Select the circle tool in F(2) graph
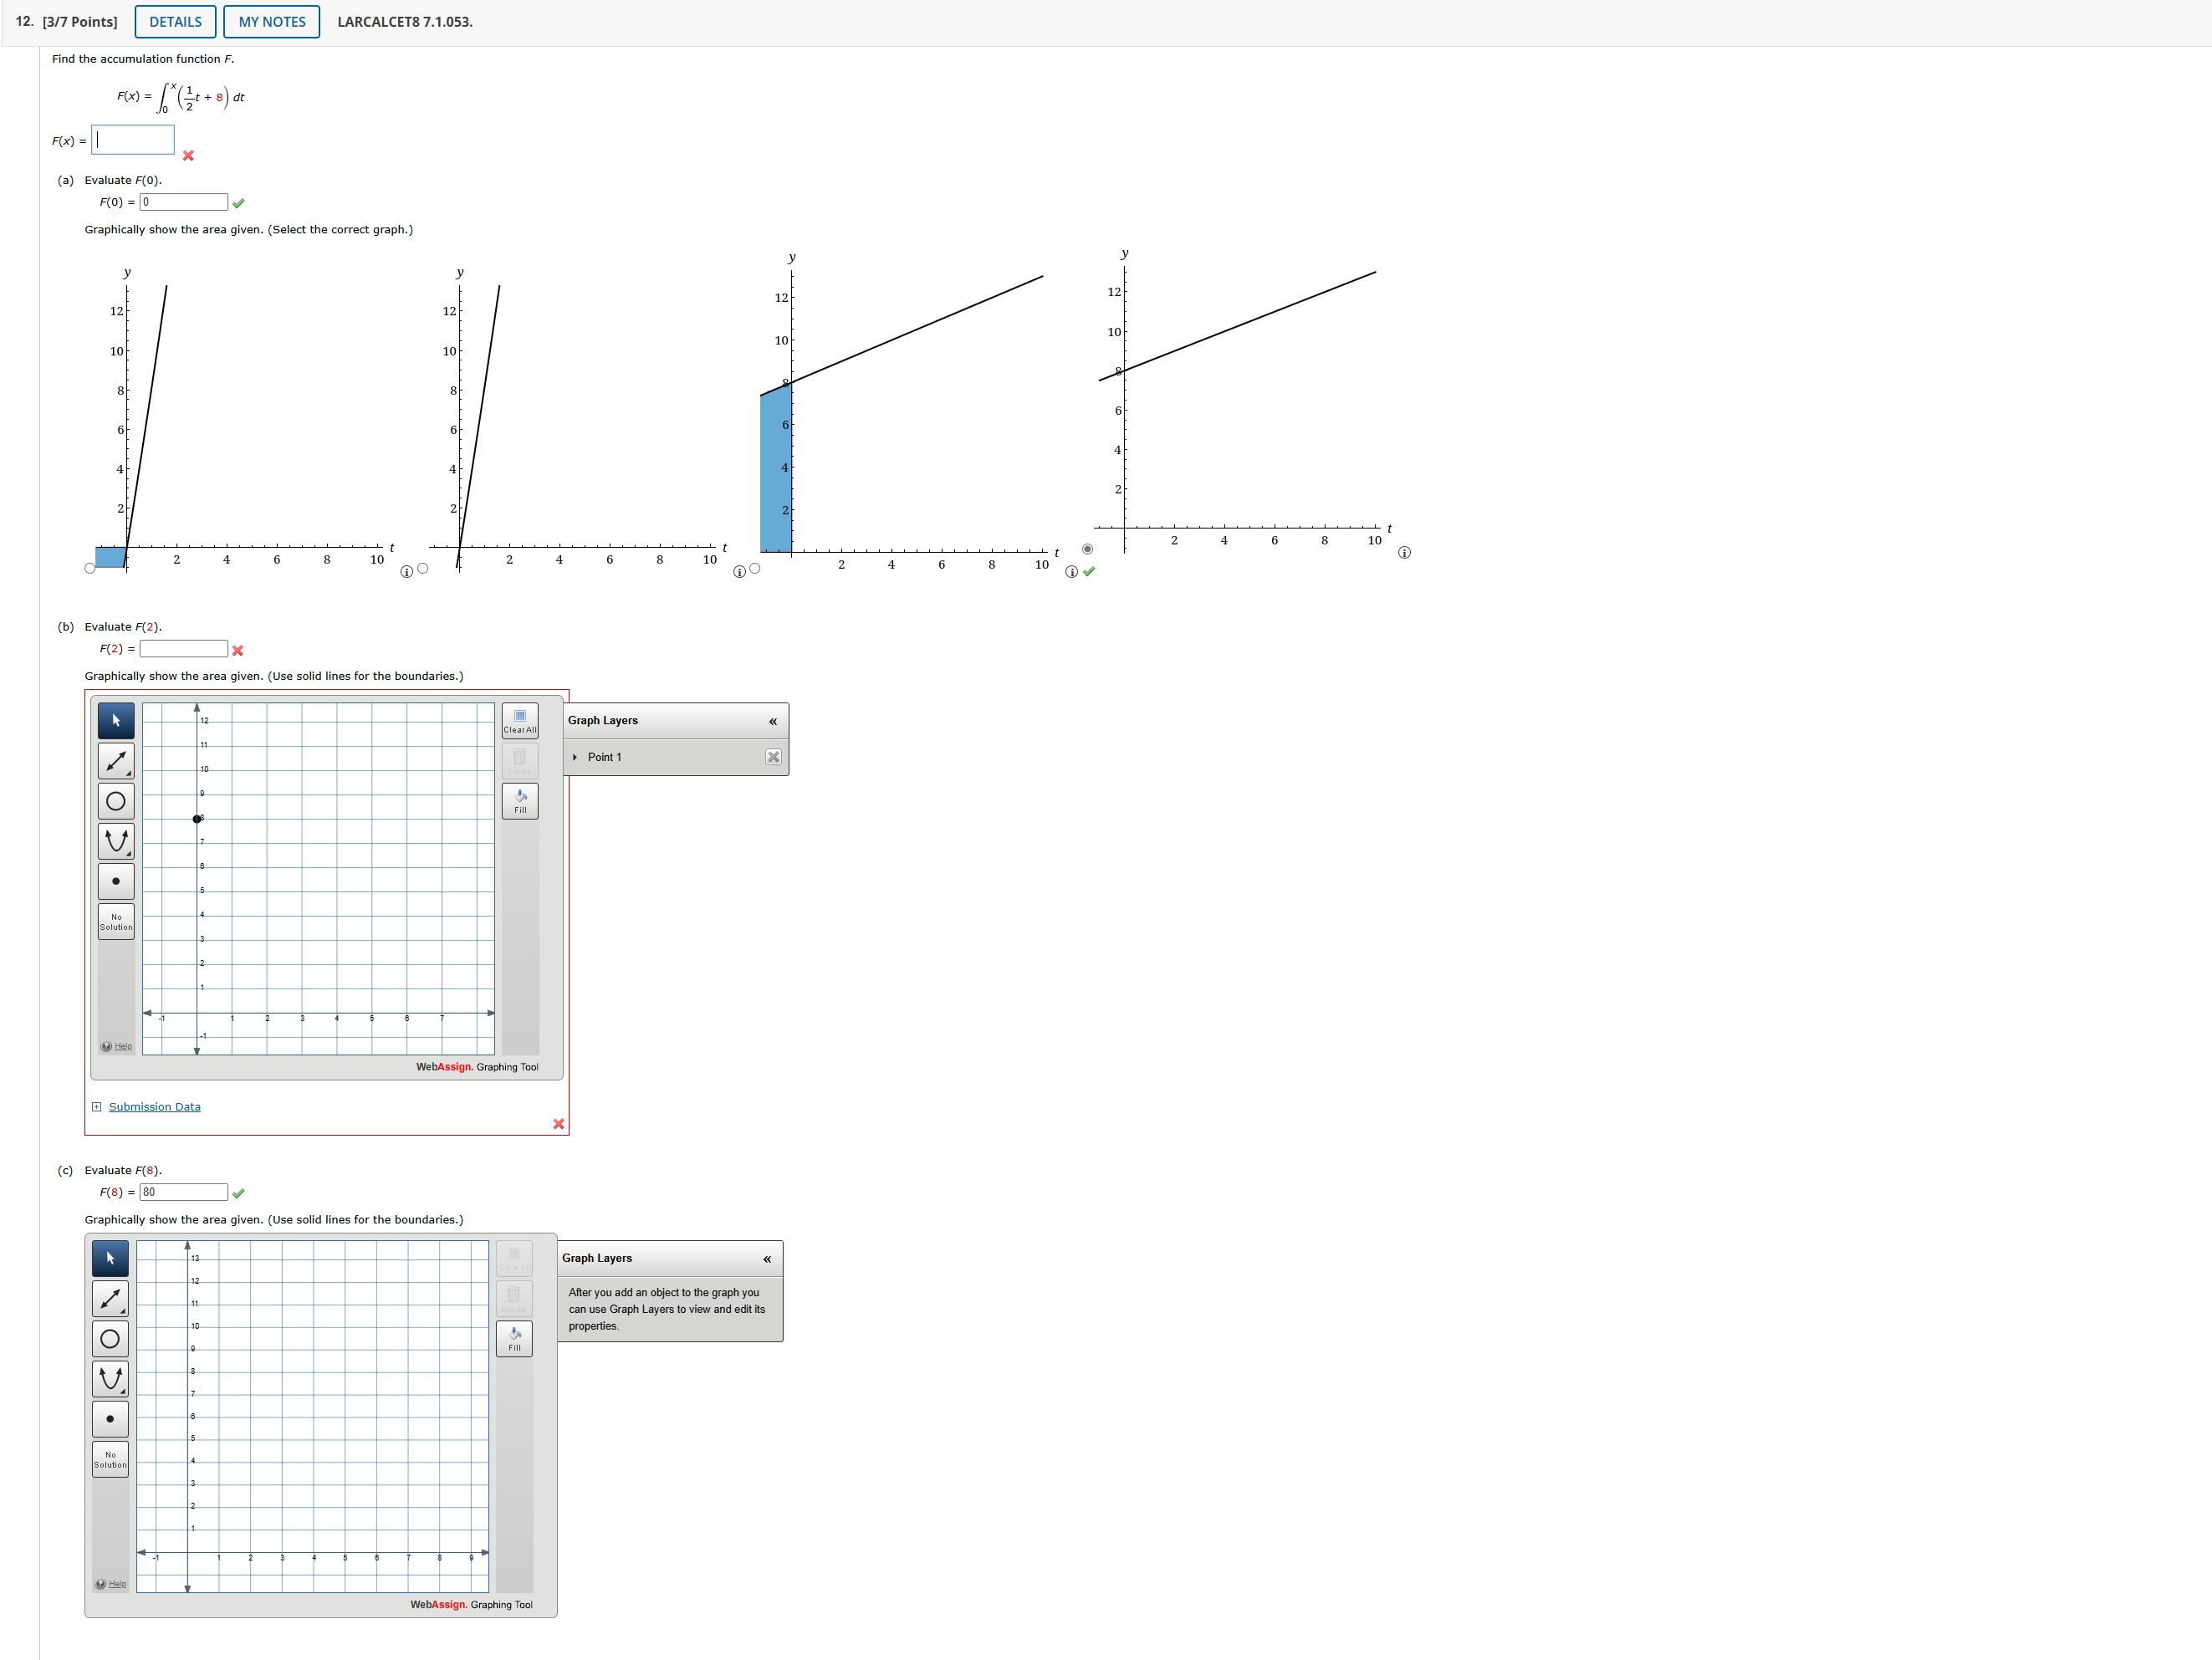Viewport: 2212px width, 1660px height. point(116,801)
